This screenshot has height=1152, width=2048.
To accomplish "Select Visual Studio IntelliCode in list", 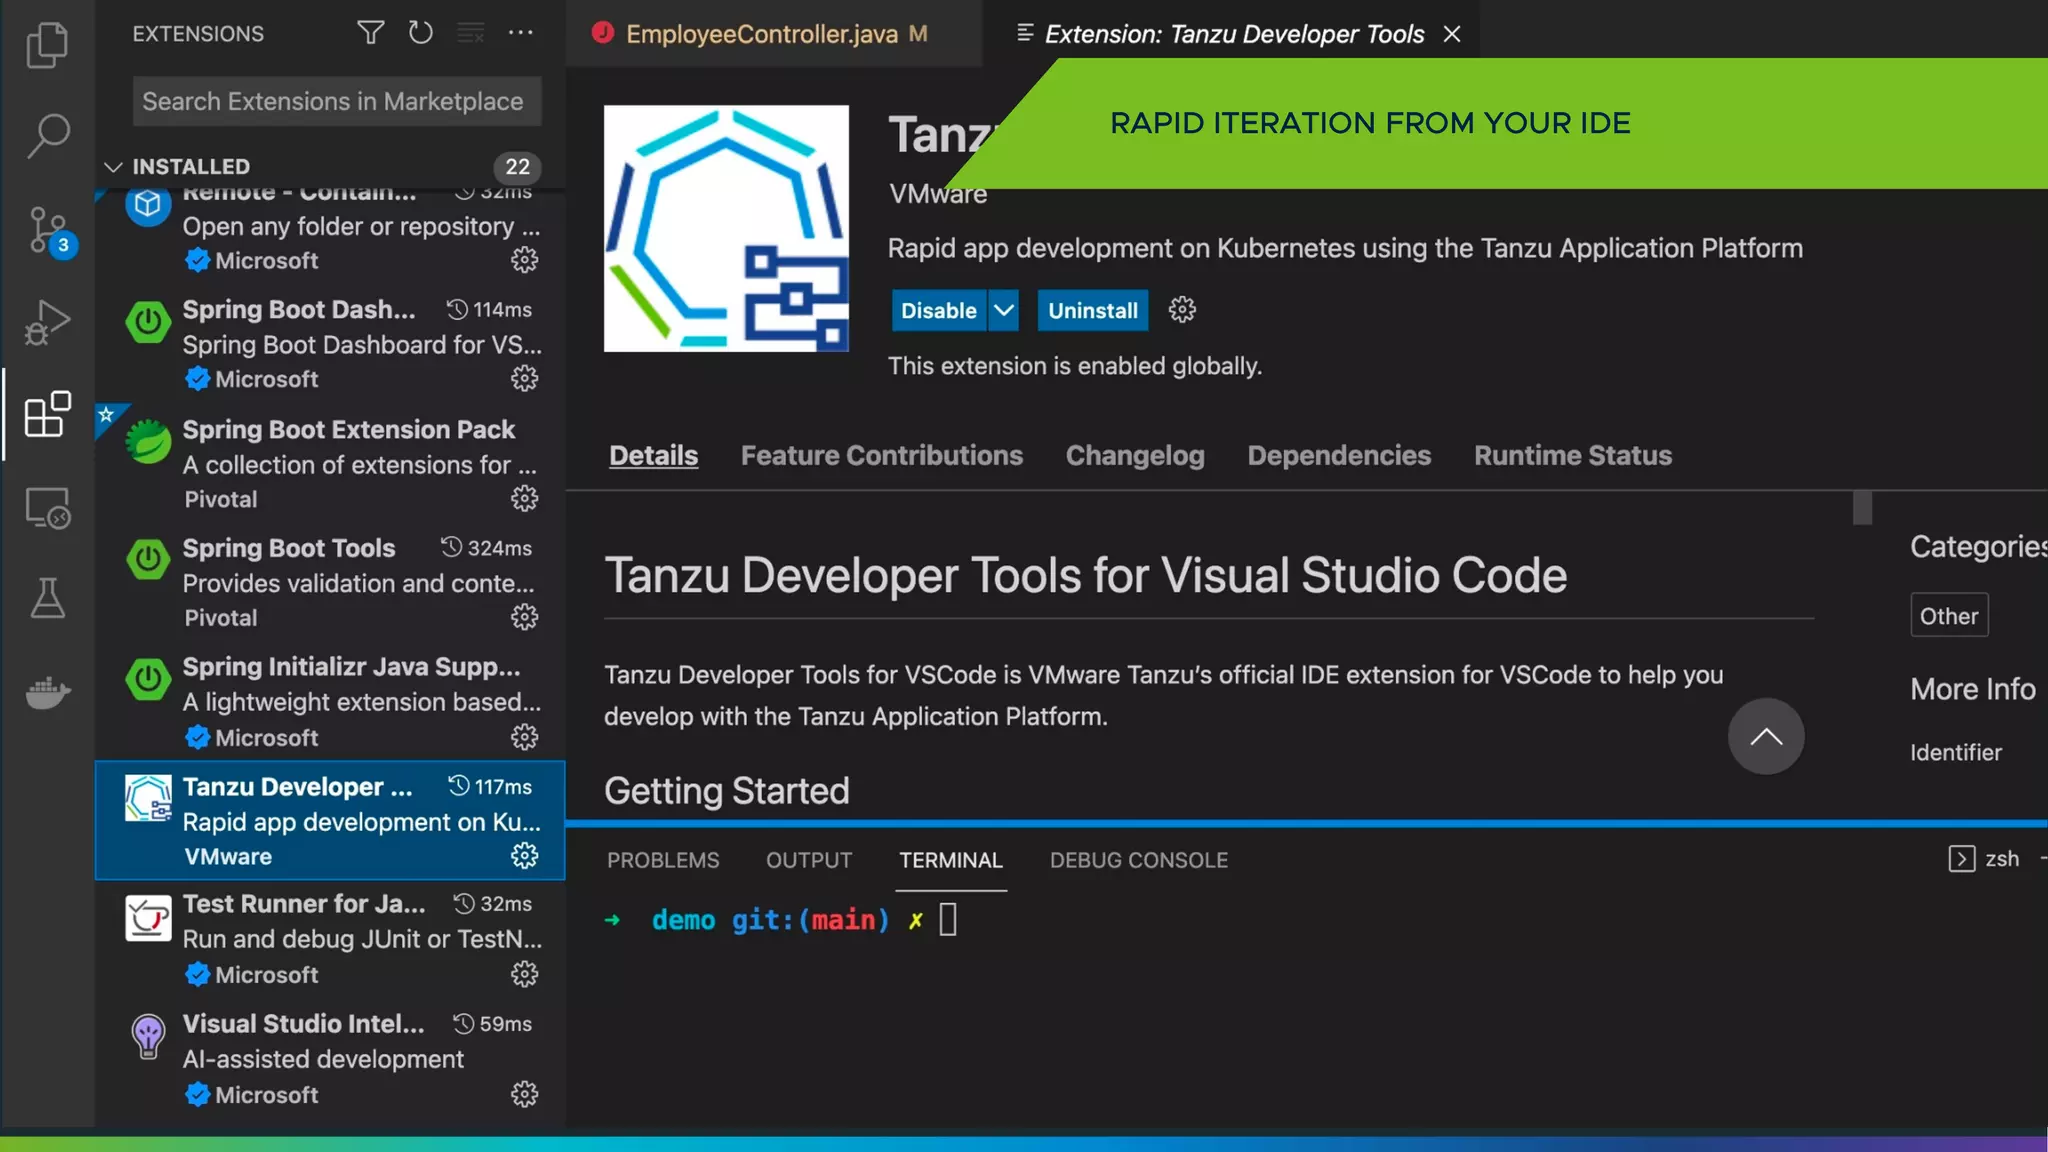I will pyautogui.click(x=330, y=1058).
